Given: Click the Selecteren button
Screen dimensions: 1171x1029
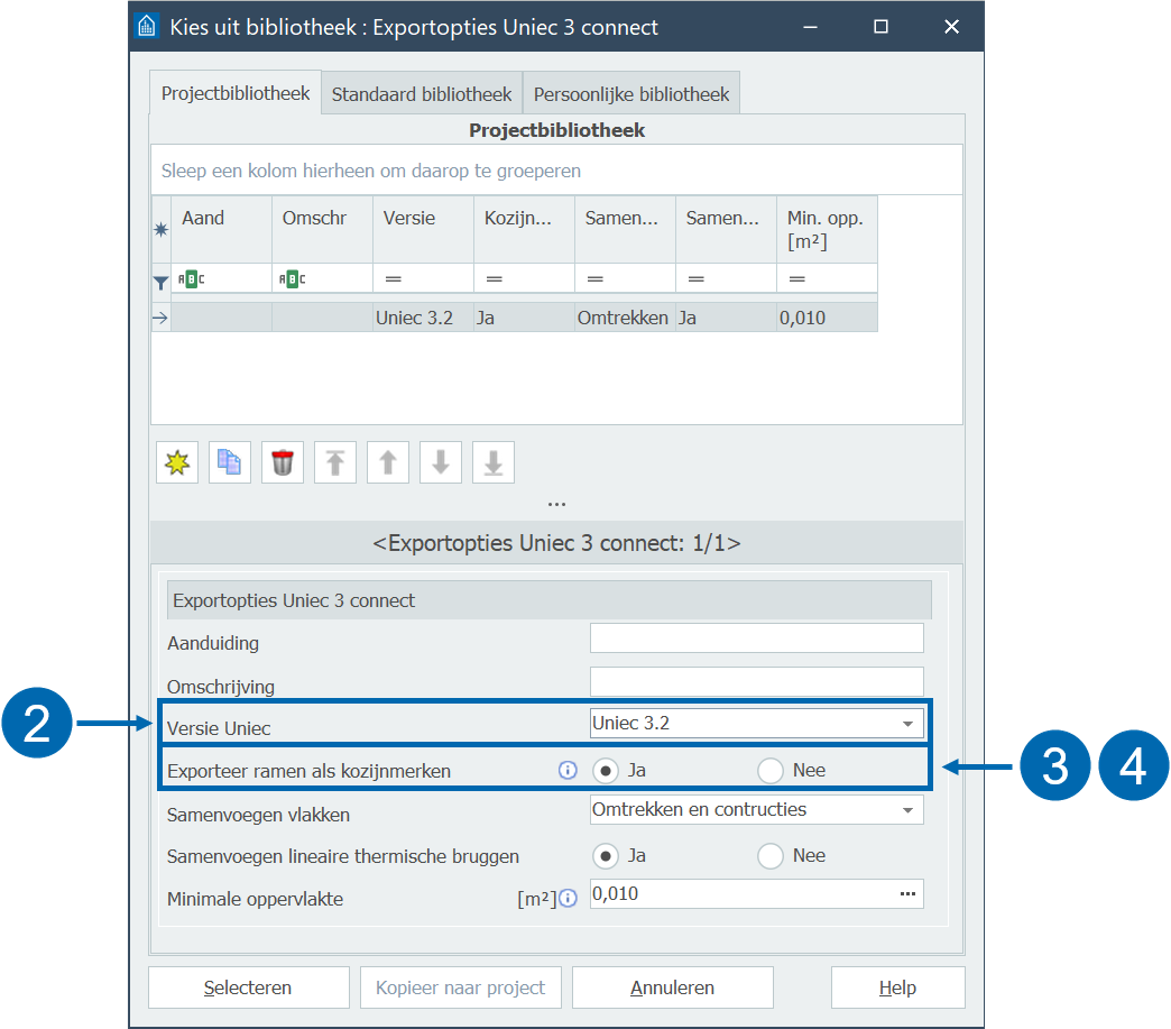Looking at the screenshot, I should coord(248,988).
